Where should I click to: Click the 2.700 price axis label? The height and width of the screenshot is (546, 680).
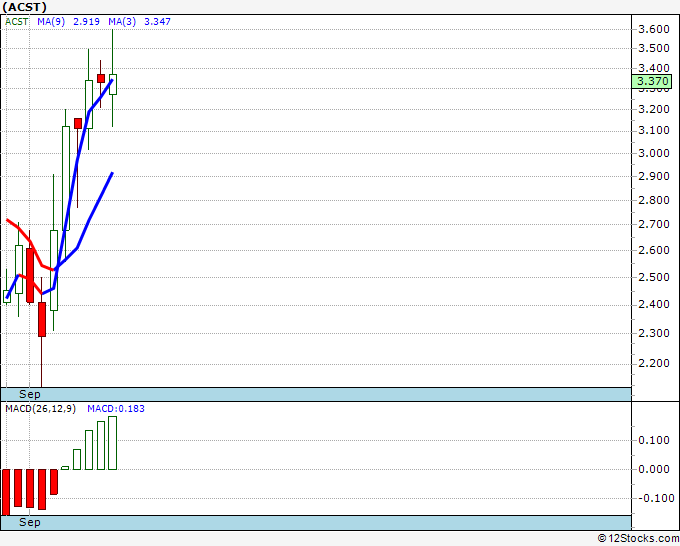point(654,224)
